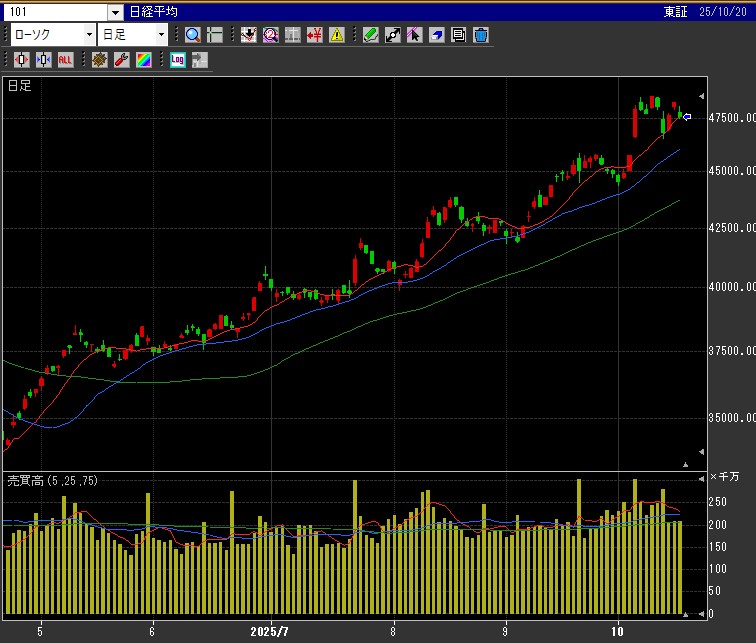Toggle the arrow pointer selection tool

414,35
